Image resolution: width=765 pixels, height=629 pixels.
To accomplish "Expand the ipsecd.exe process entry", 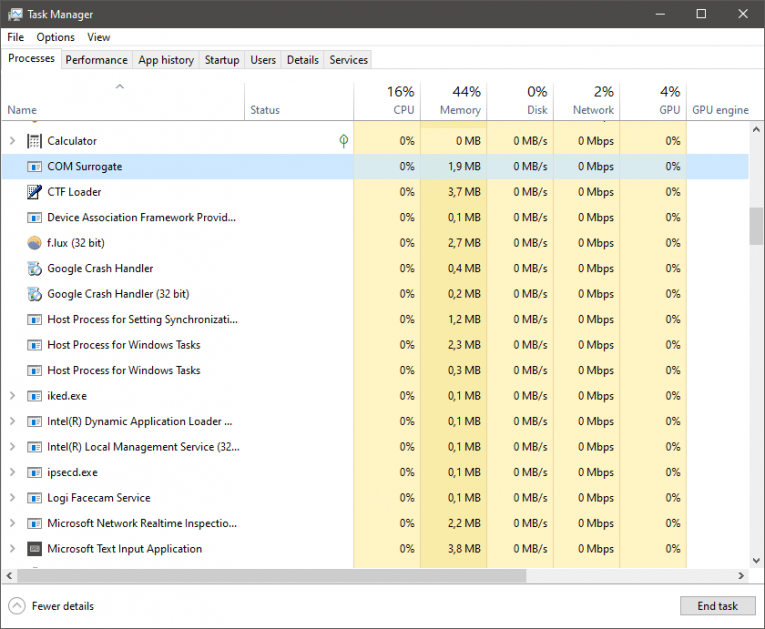I will click(x=12, y=472).
